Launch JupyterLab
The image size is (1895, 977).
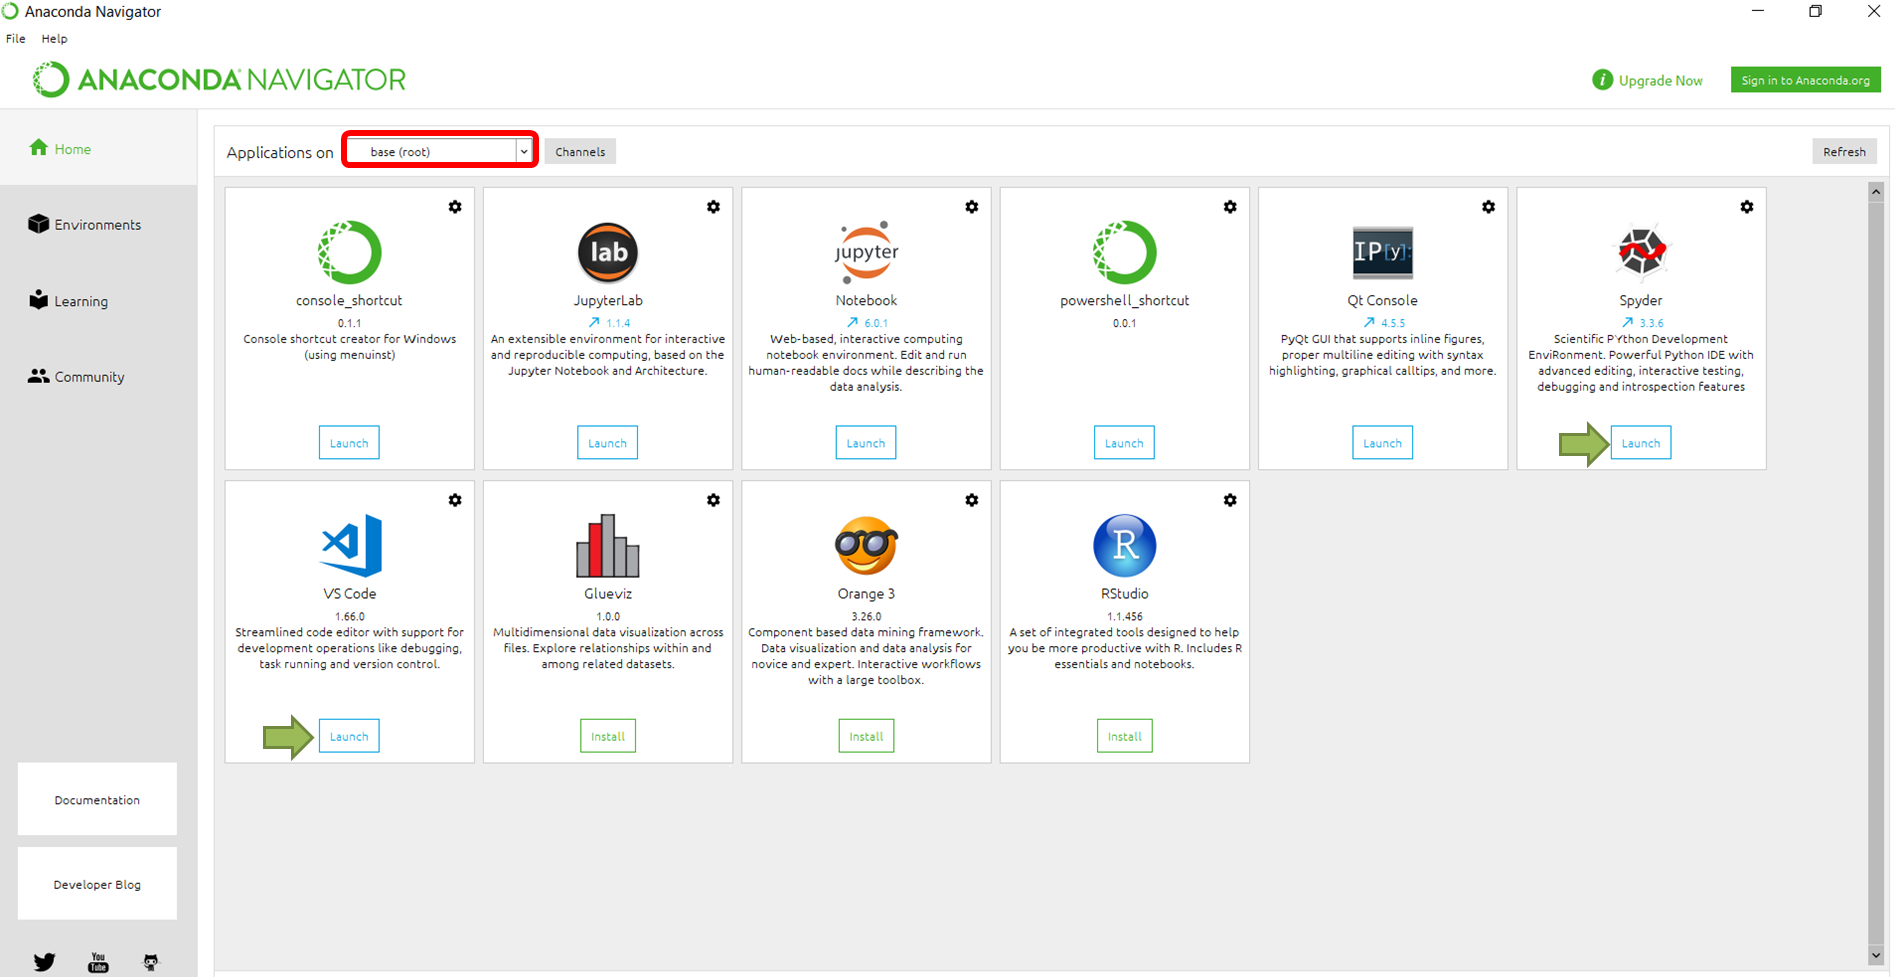[607, 443]
